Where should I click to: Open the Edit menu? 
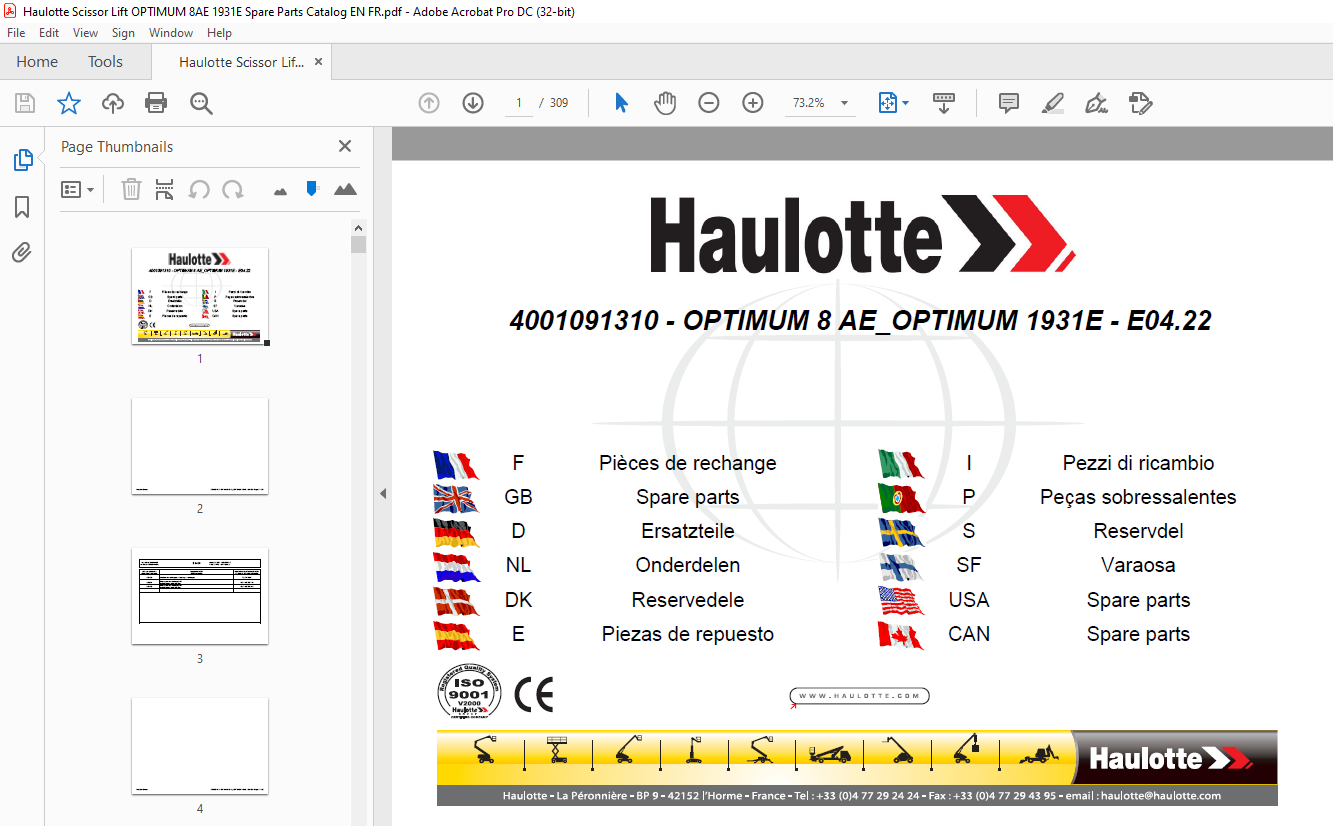(x=49, y=33)
